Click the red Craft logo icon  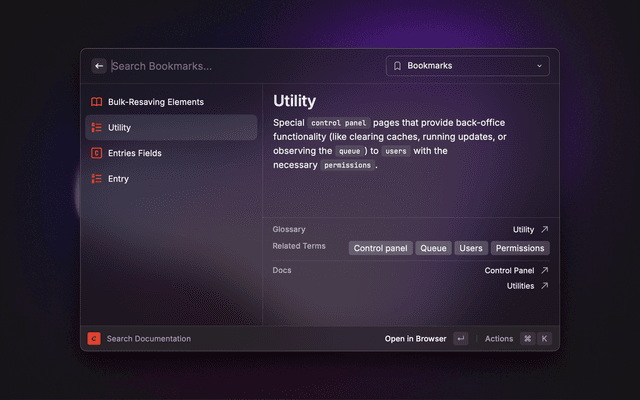[x=94, y=339]
